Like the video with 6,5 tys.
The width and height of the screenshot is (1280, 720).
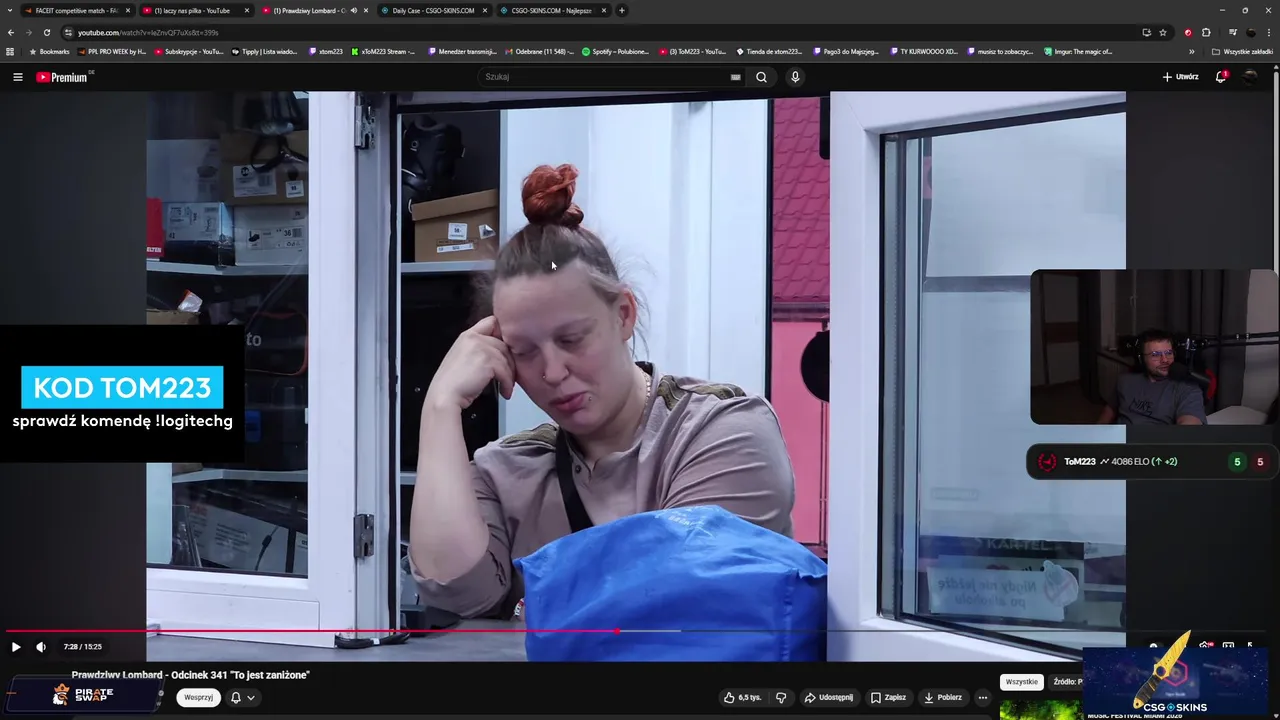(742, 697)
